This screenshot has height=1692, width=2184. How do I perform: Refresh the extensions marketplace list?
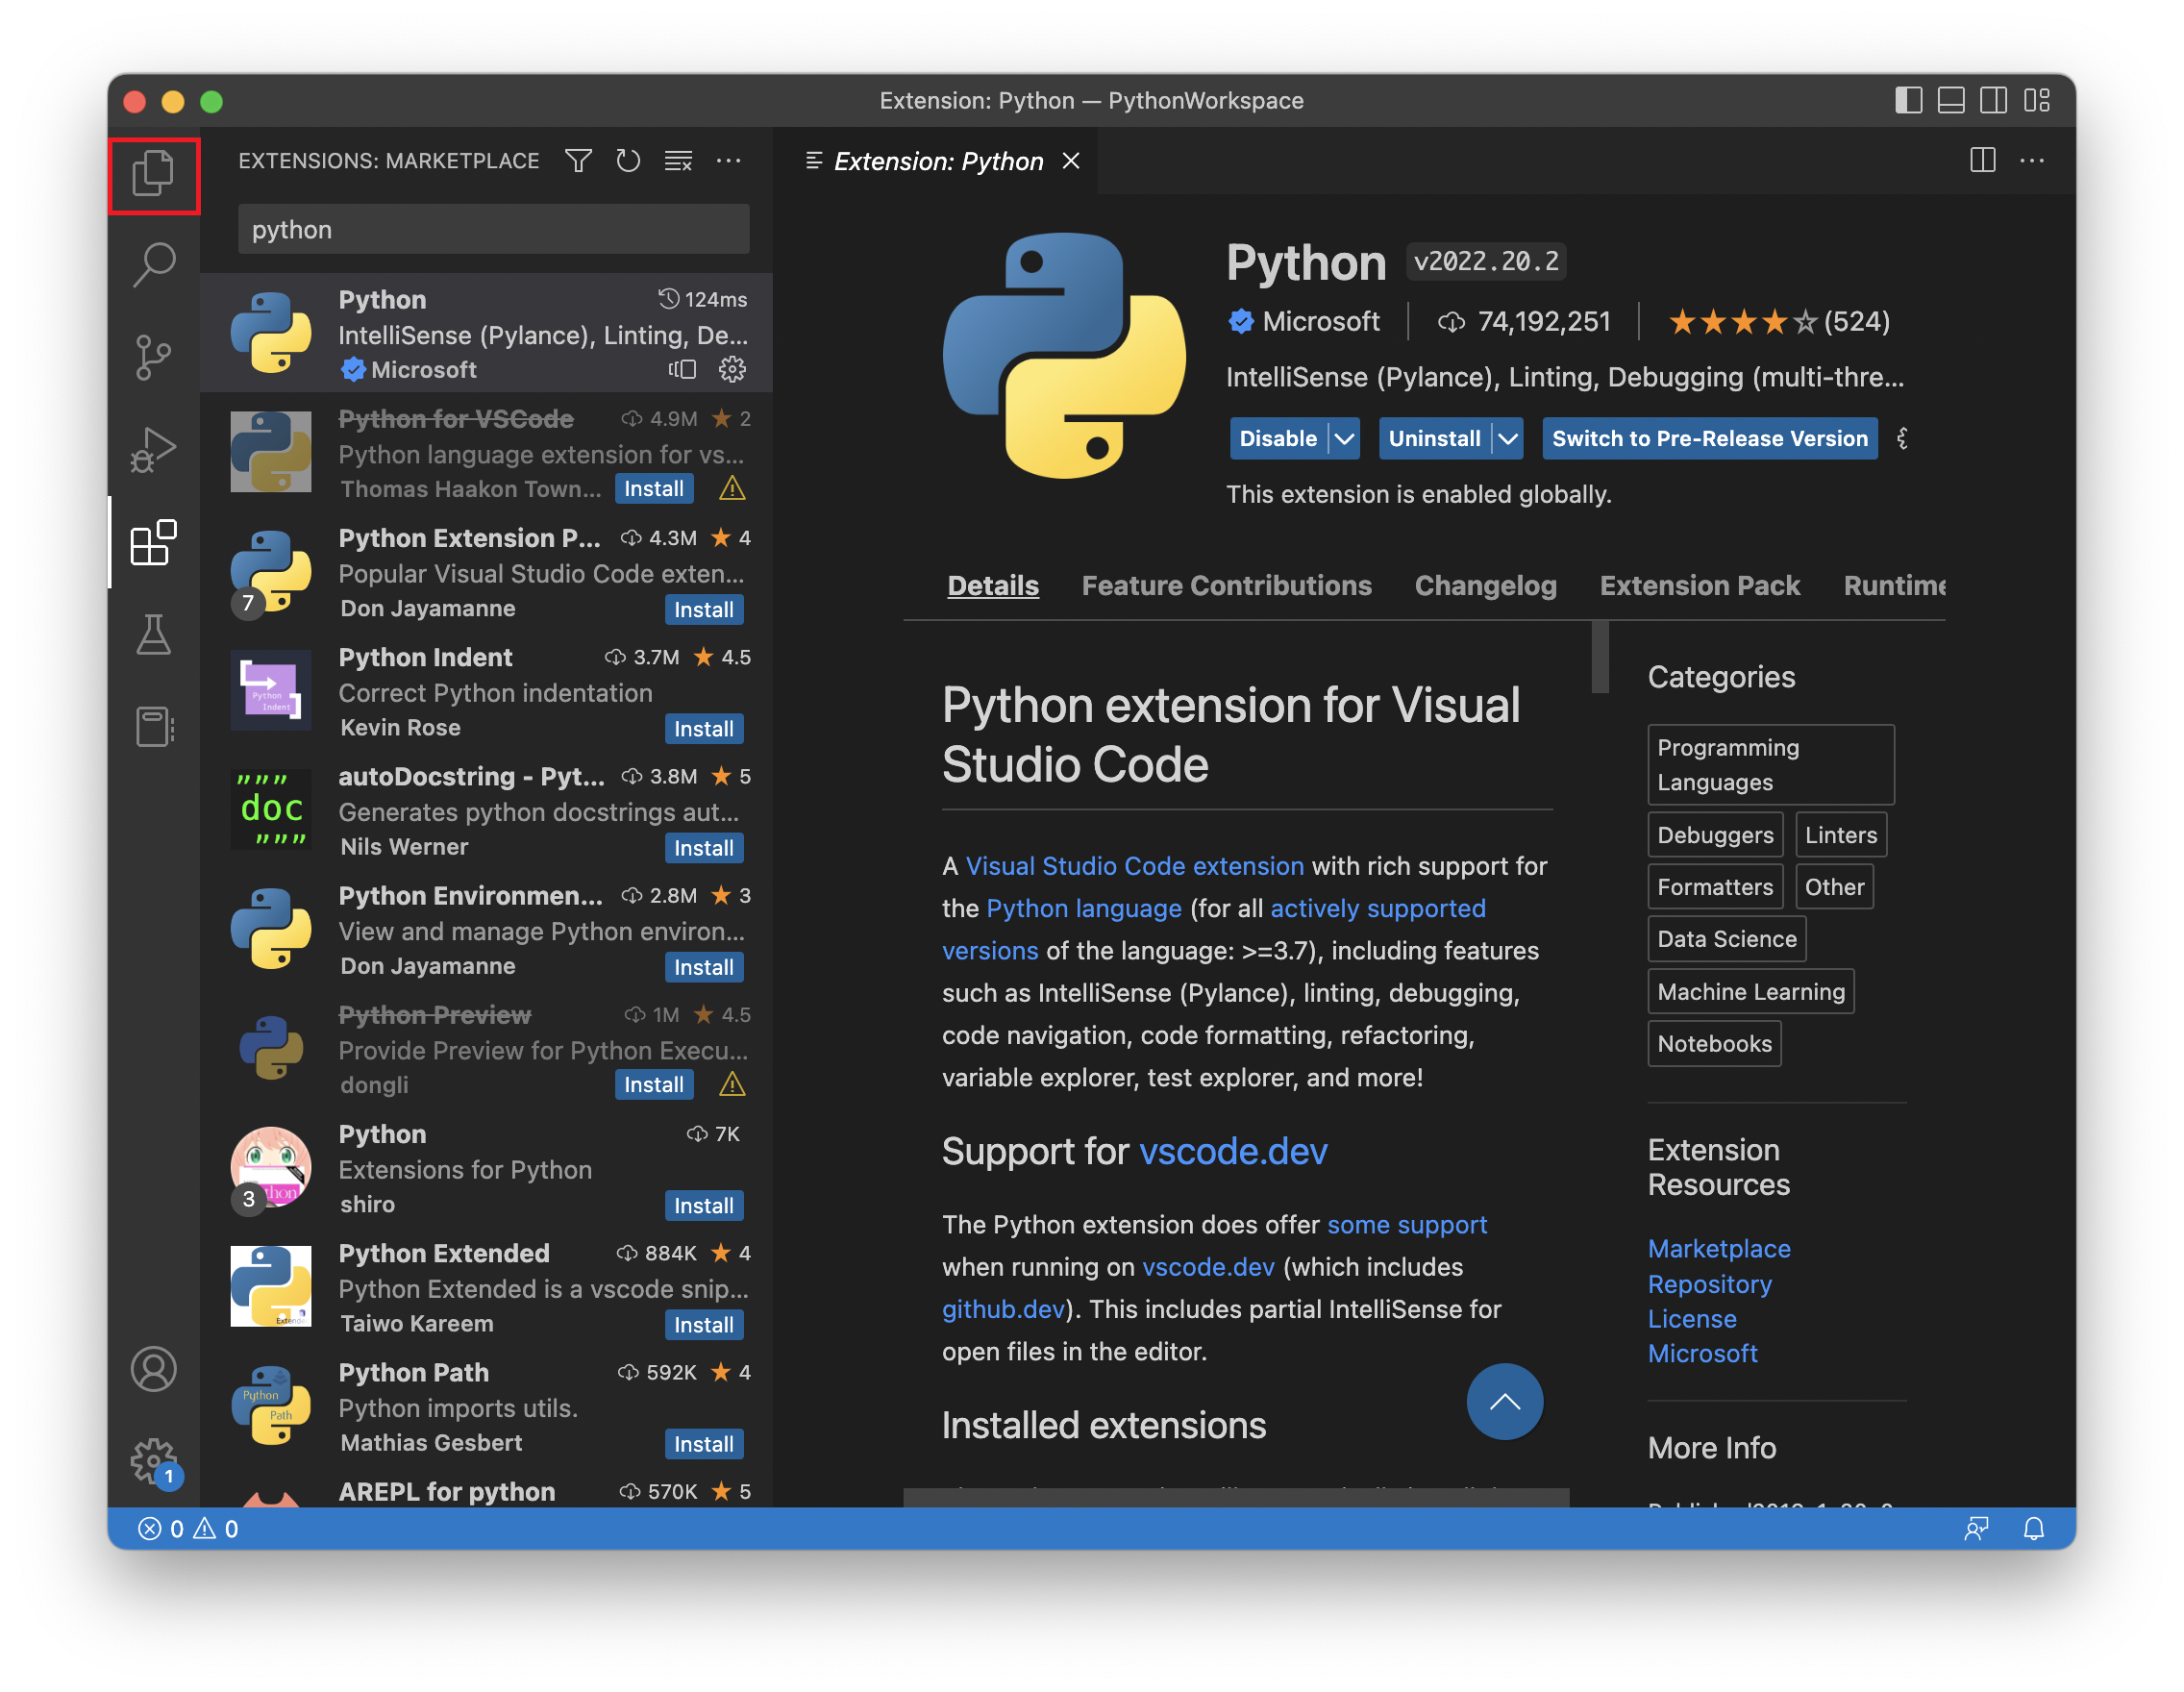[x=628, y=161]
